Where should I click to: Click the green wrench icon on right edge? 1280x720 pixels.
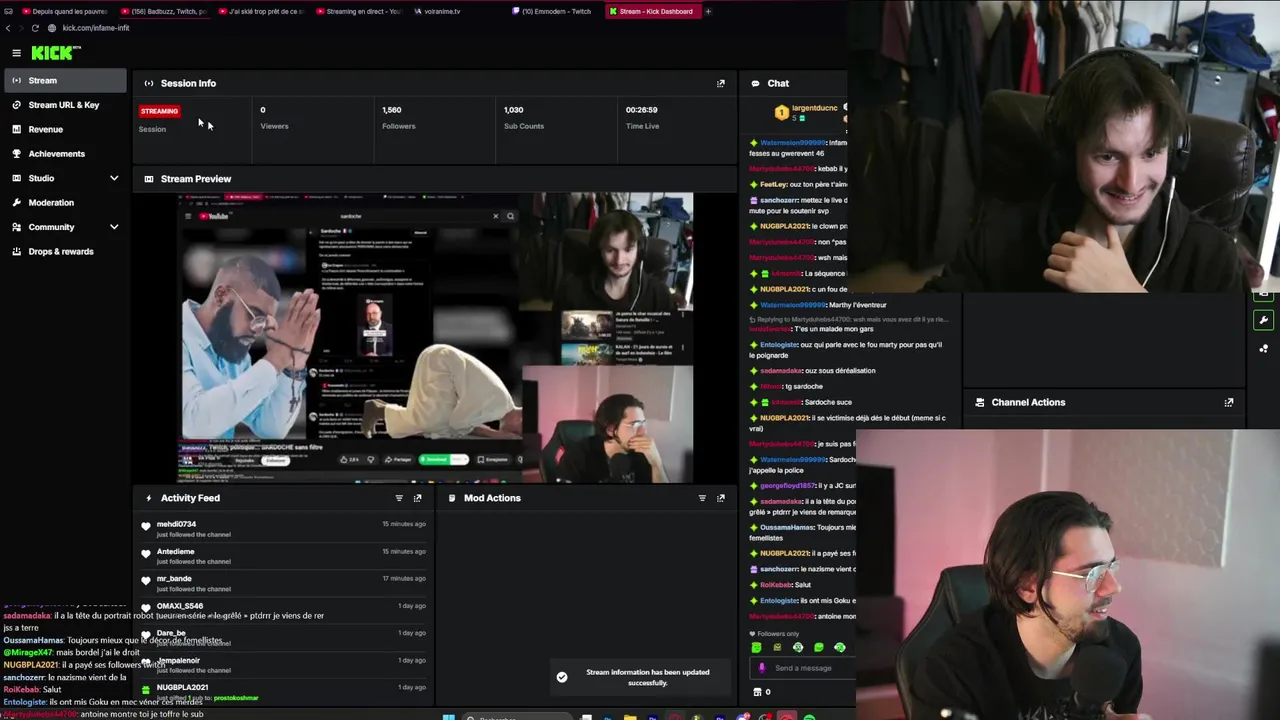[1264, 320]
